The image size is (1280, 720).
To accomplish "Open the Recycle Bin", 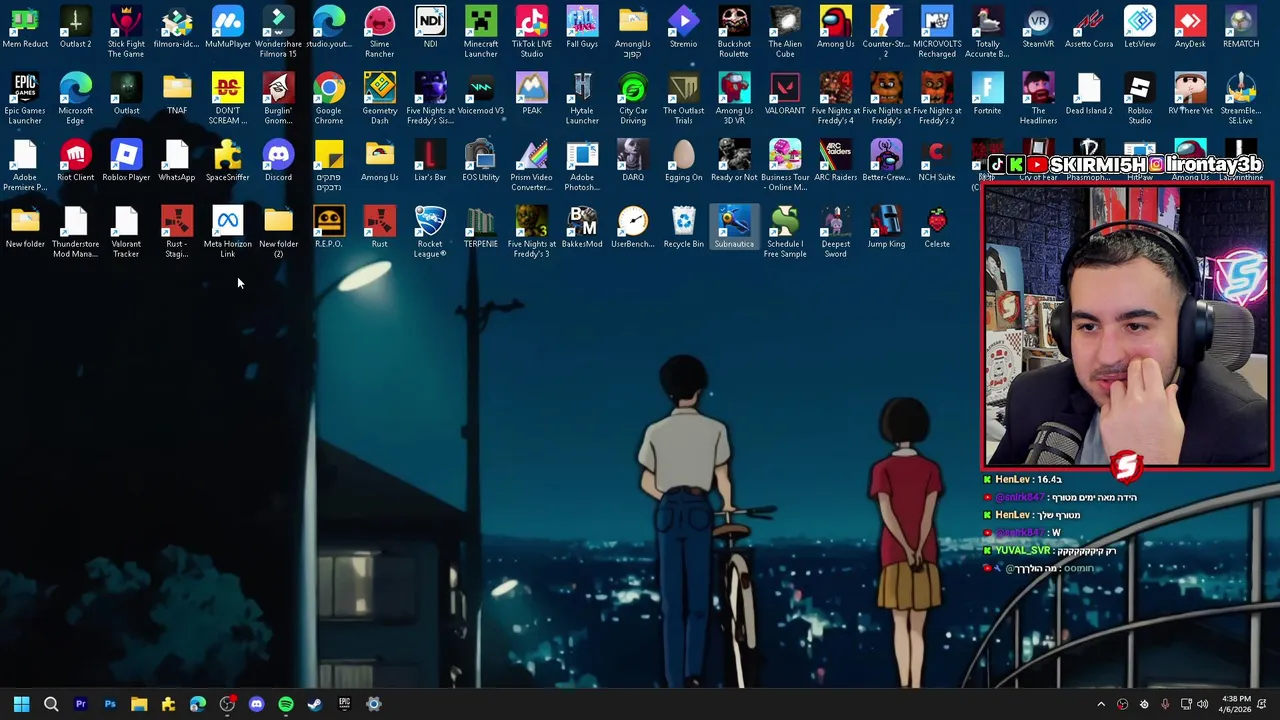I will click(x=683, y=228).
